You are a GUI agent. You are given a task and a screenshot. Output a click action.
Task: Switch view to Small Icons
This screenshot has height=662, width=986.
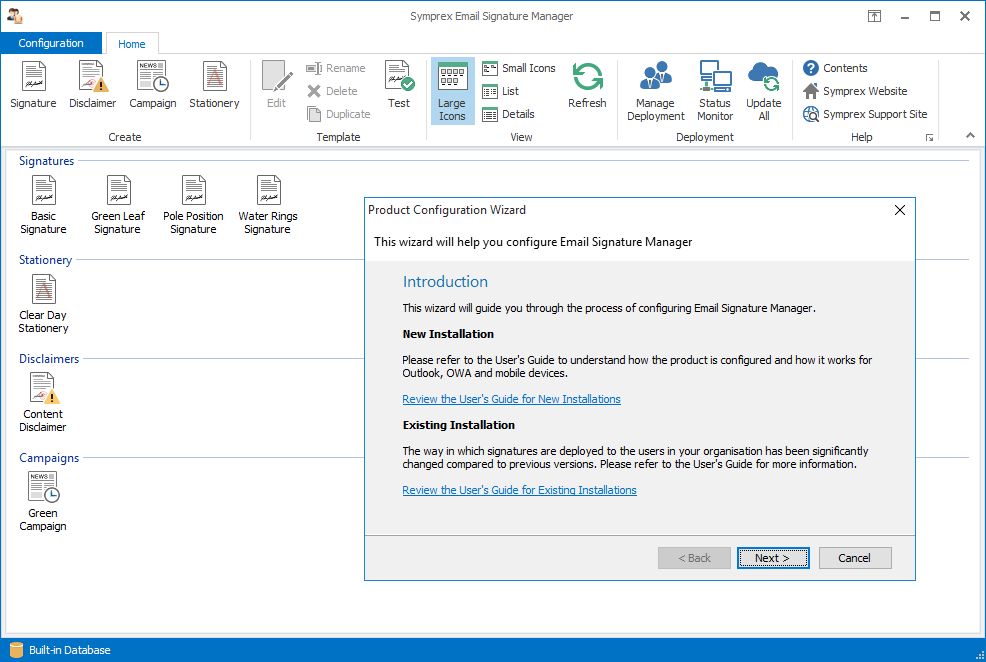point(519,68)
